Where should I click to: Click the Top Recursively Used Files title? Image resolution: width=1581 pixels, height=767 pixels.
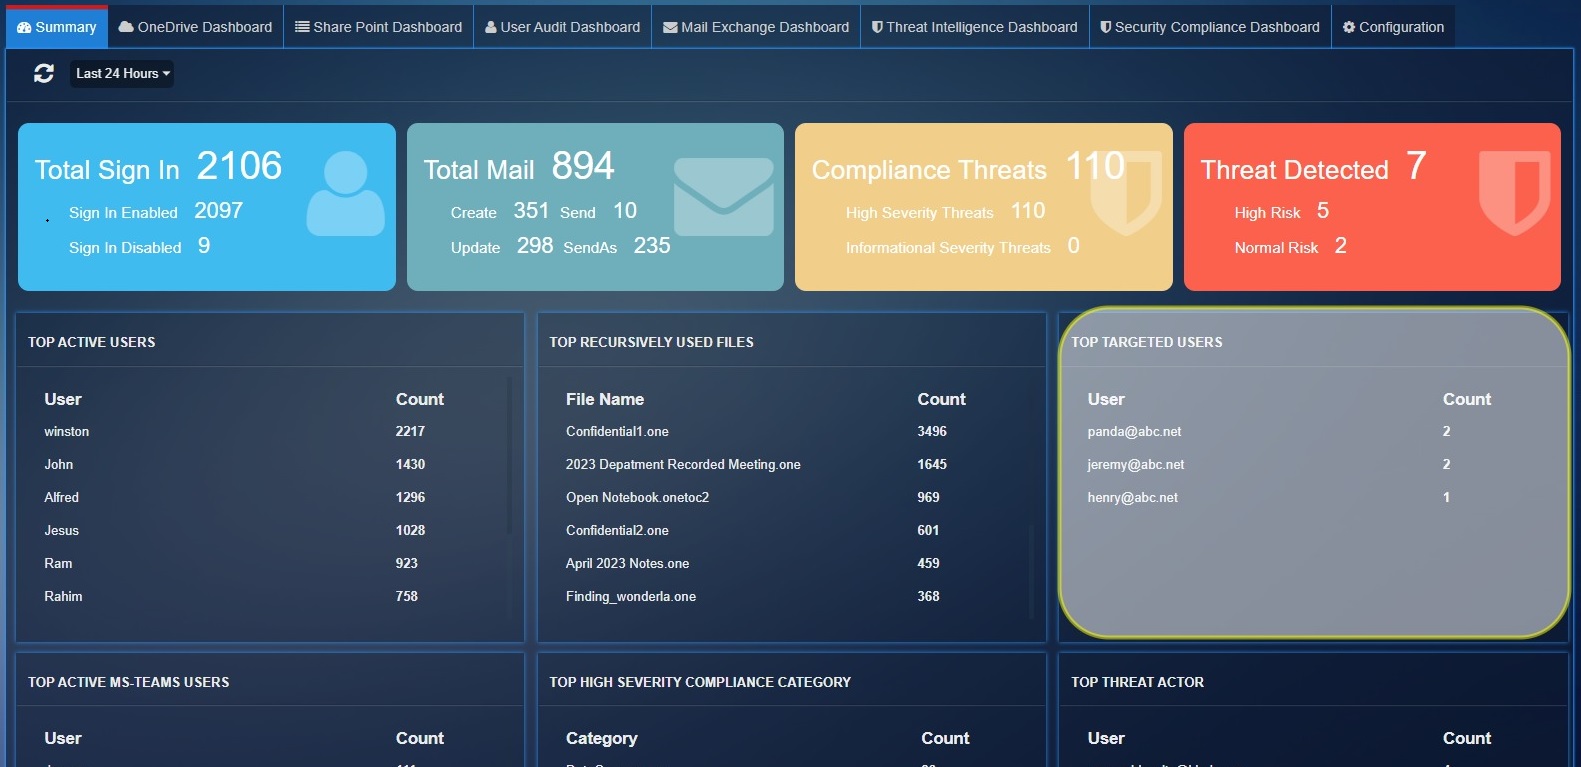pos(652,342)
